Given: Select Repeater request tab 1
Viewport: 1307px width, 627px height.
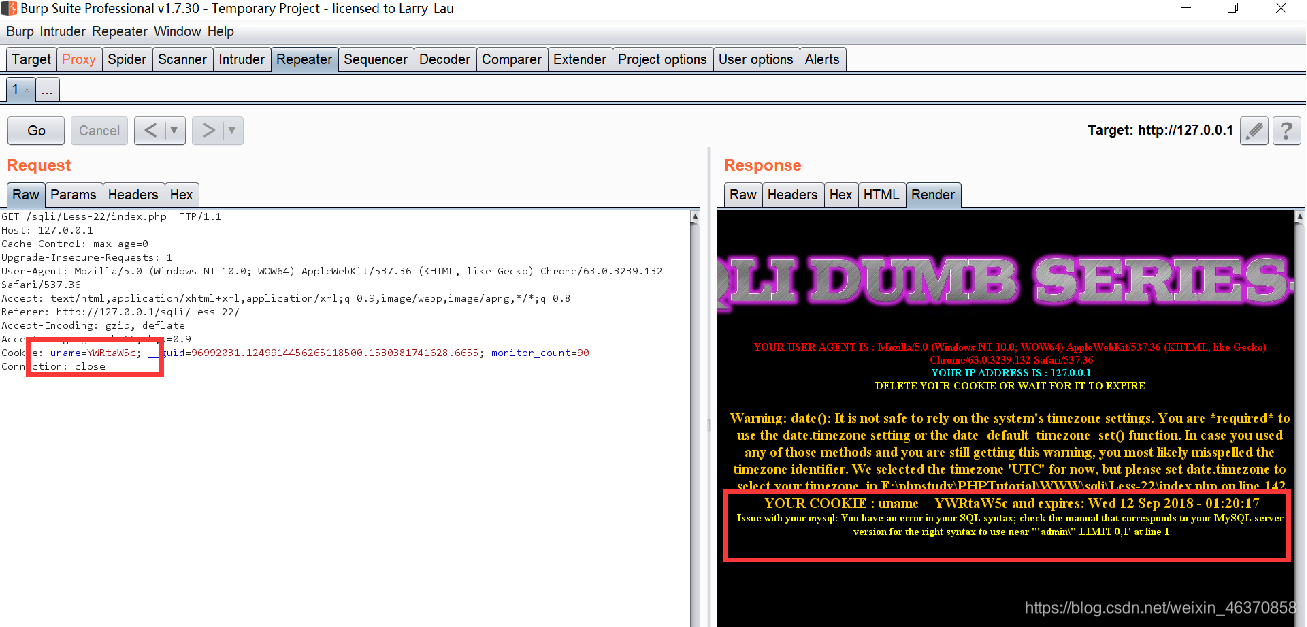Looking at the screenshot, I should (15, 90).
